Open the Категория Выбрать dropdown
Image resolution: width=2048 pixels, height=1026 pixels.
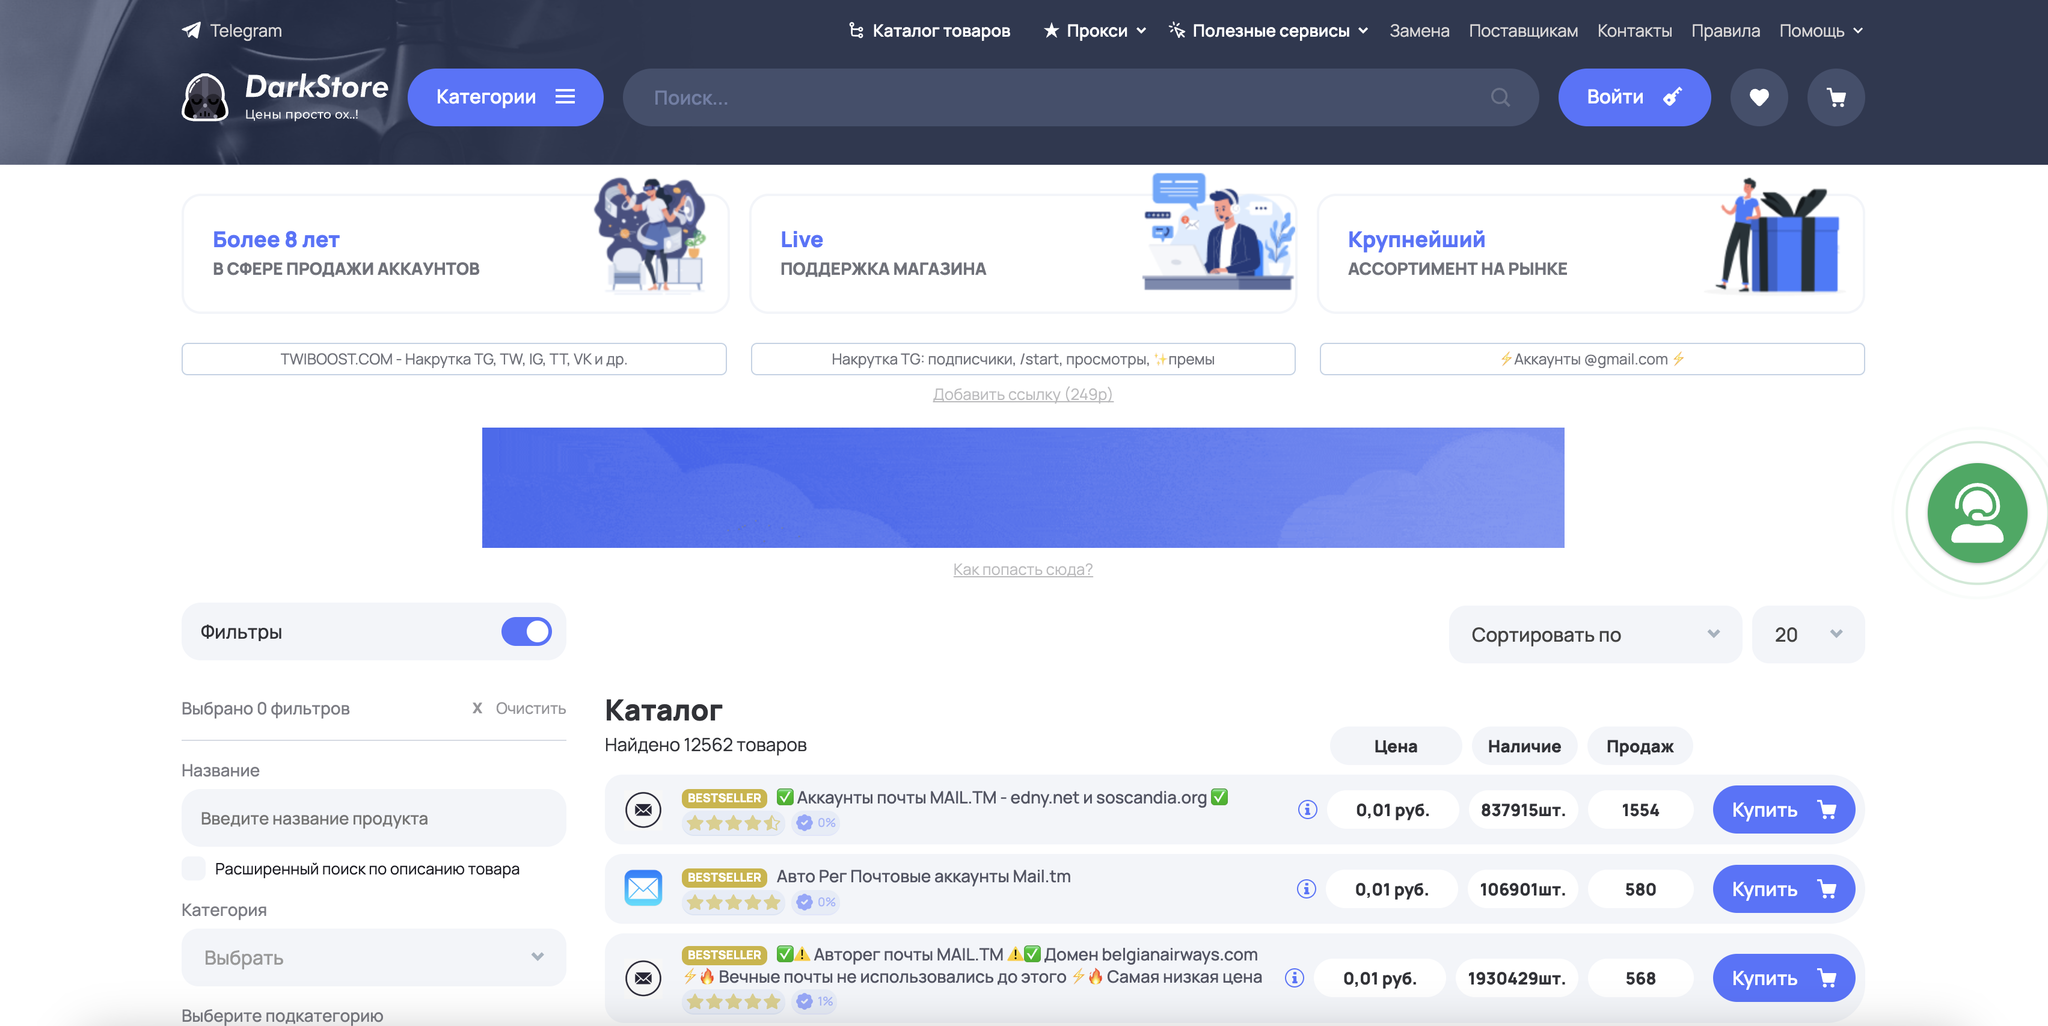point(374,957)
